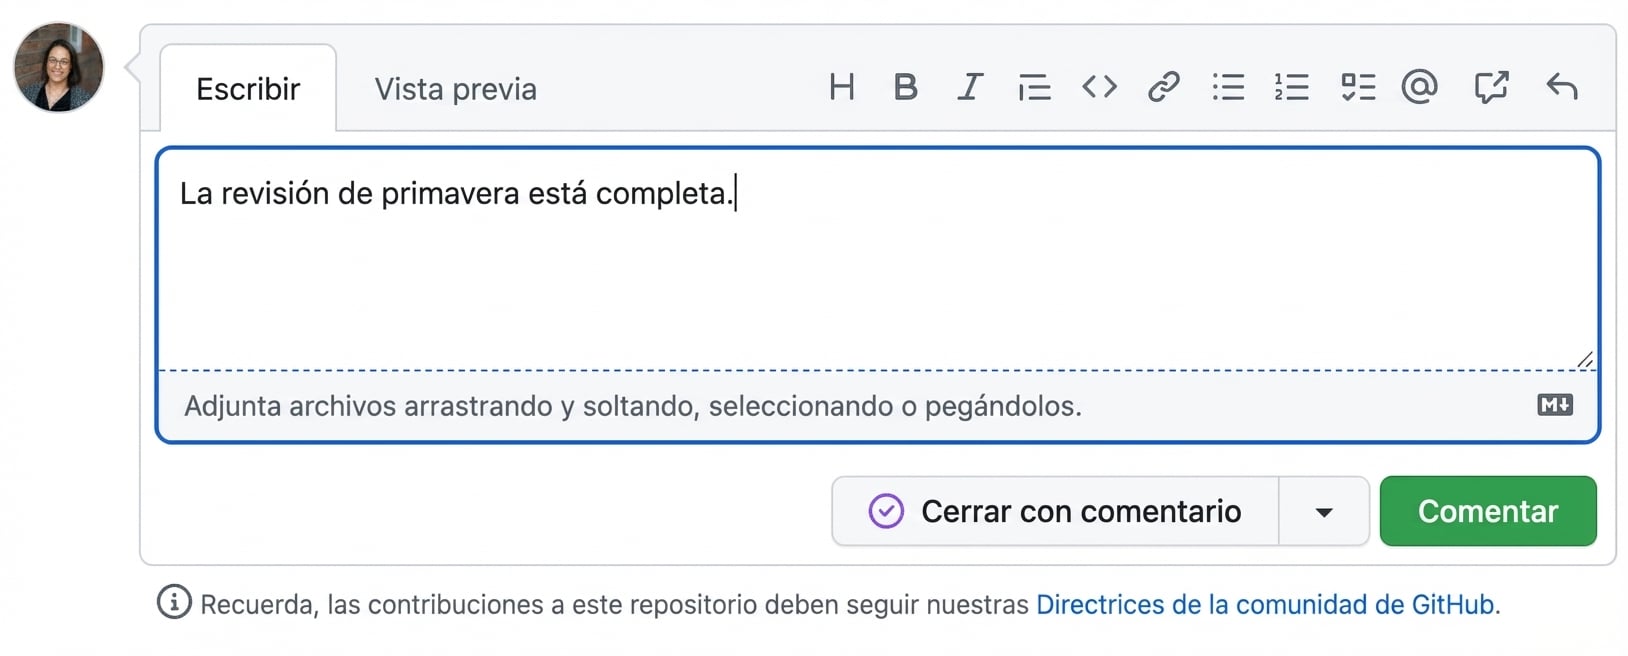Insert a task list icon
Viewport: 1628px width, 656px height.
1358,88
